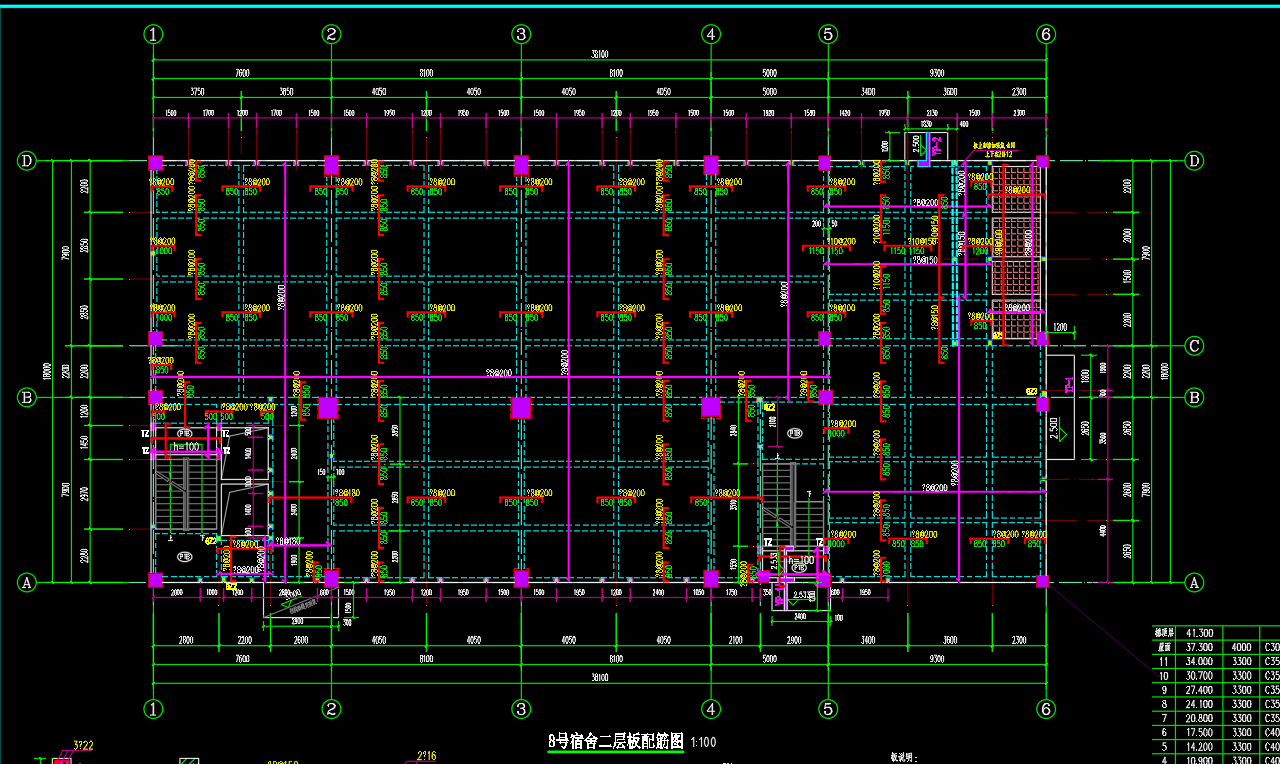This screenshot has width=1280, height=764.
Task: Click yellow rebar label 2?16
Action: (x=427, y=755)
